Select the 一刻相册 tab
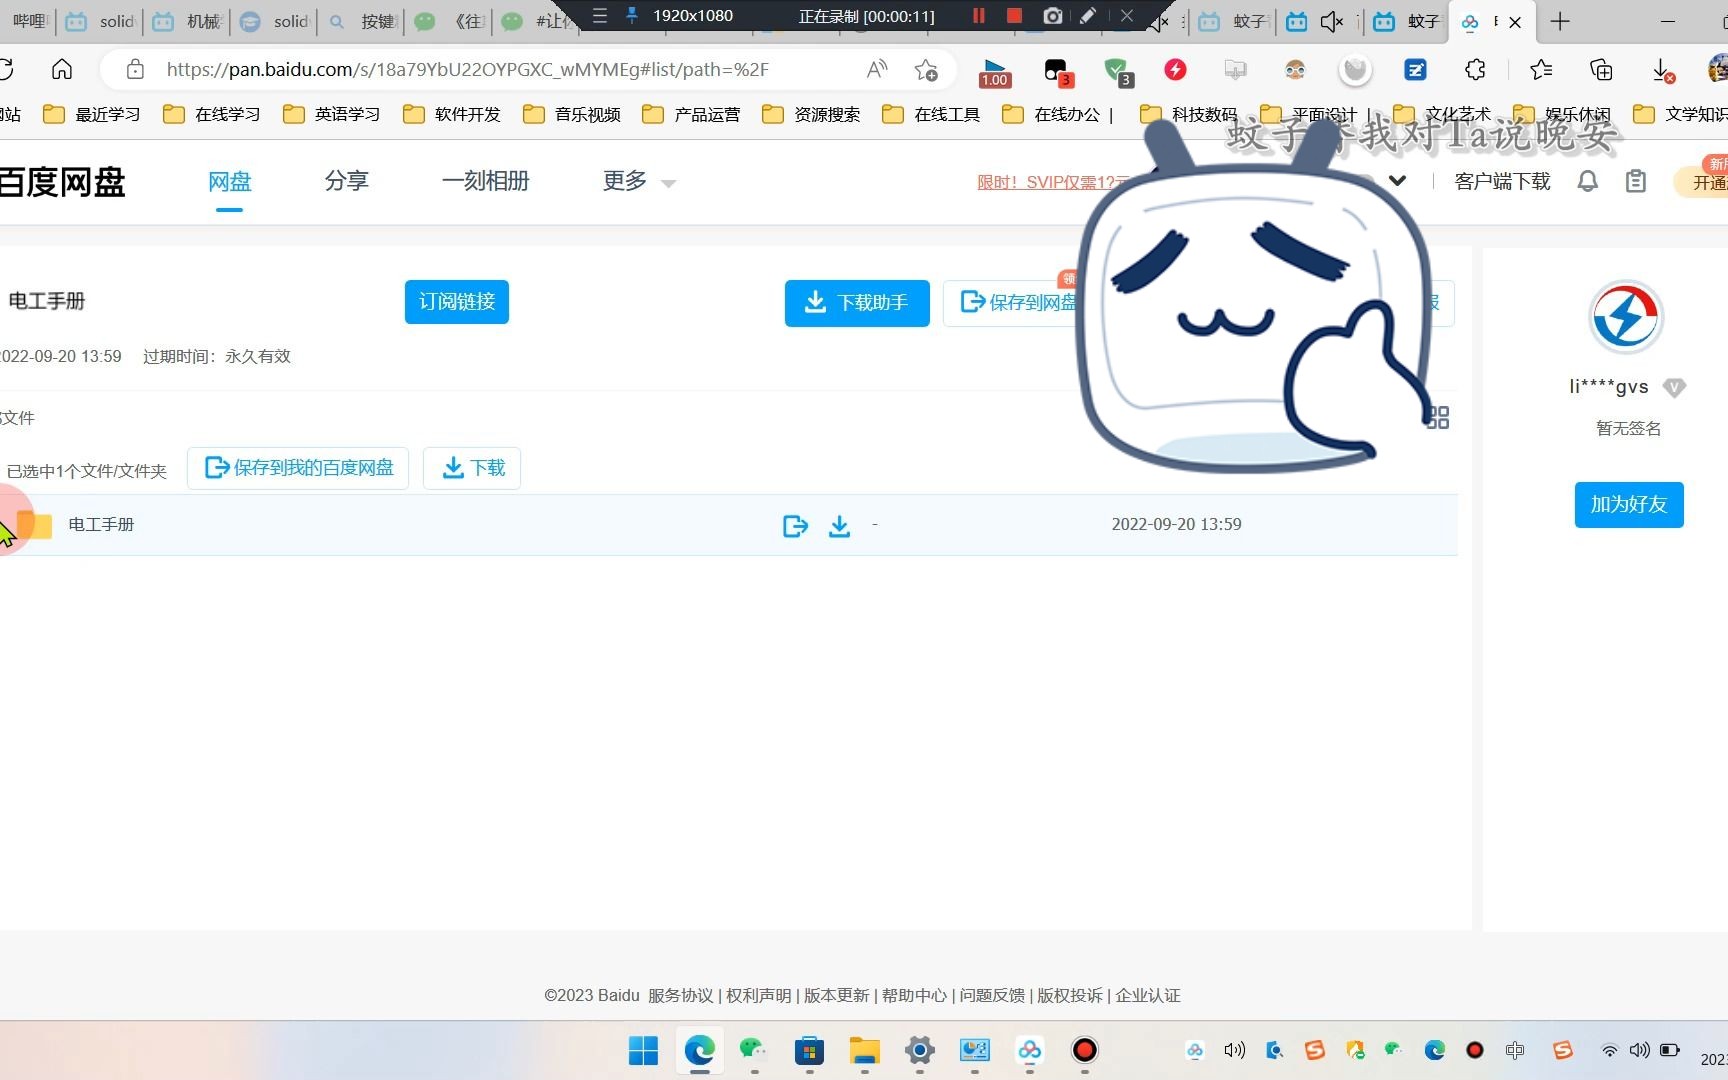The image size is (1728, 1080). pos(486,181)
